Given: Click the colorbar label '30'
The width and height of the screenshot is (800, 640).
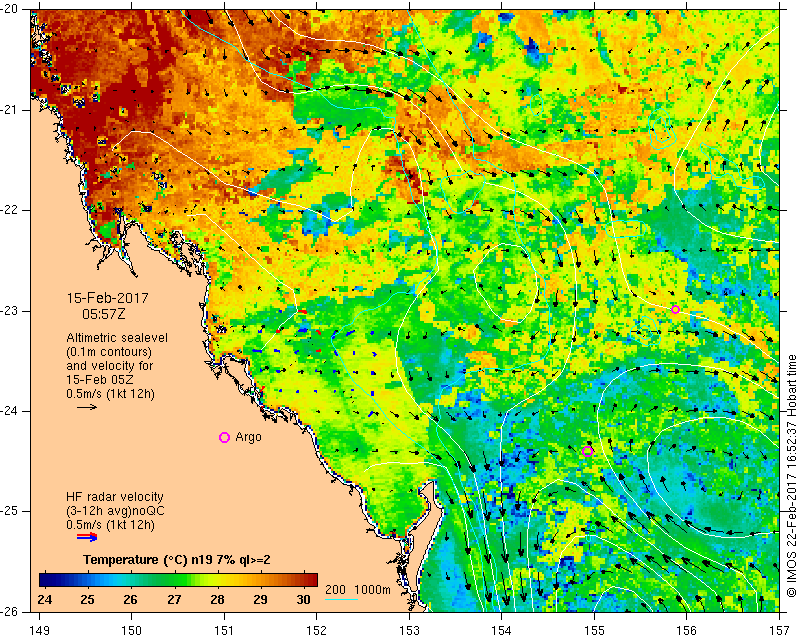Looking at the screenshot, I should (304, 599).
